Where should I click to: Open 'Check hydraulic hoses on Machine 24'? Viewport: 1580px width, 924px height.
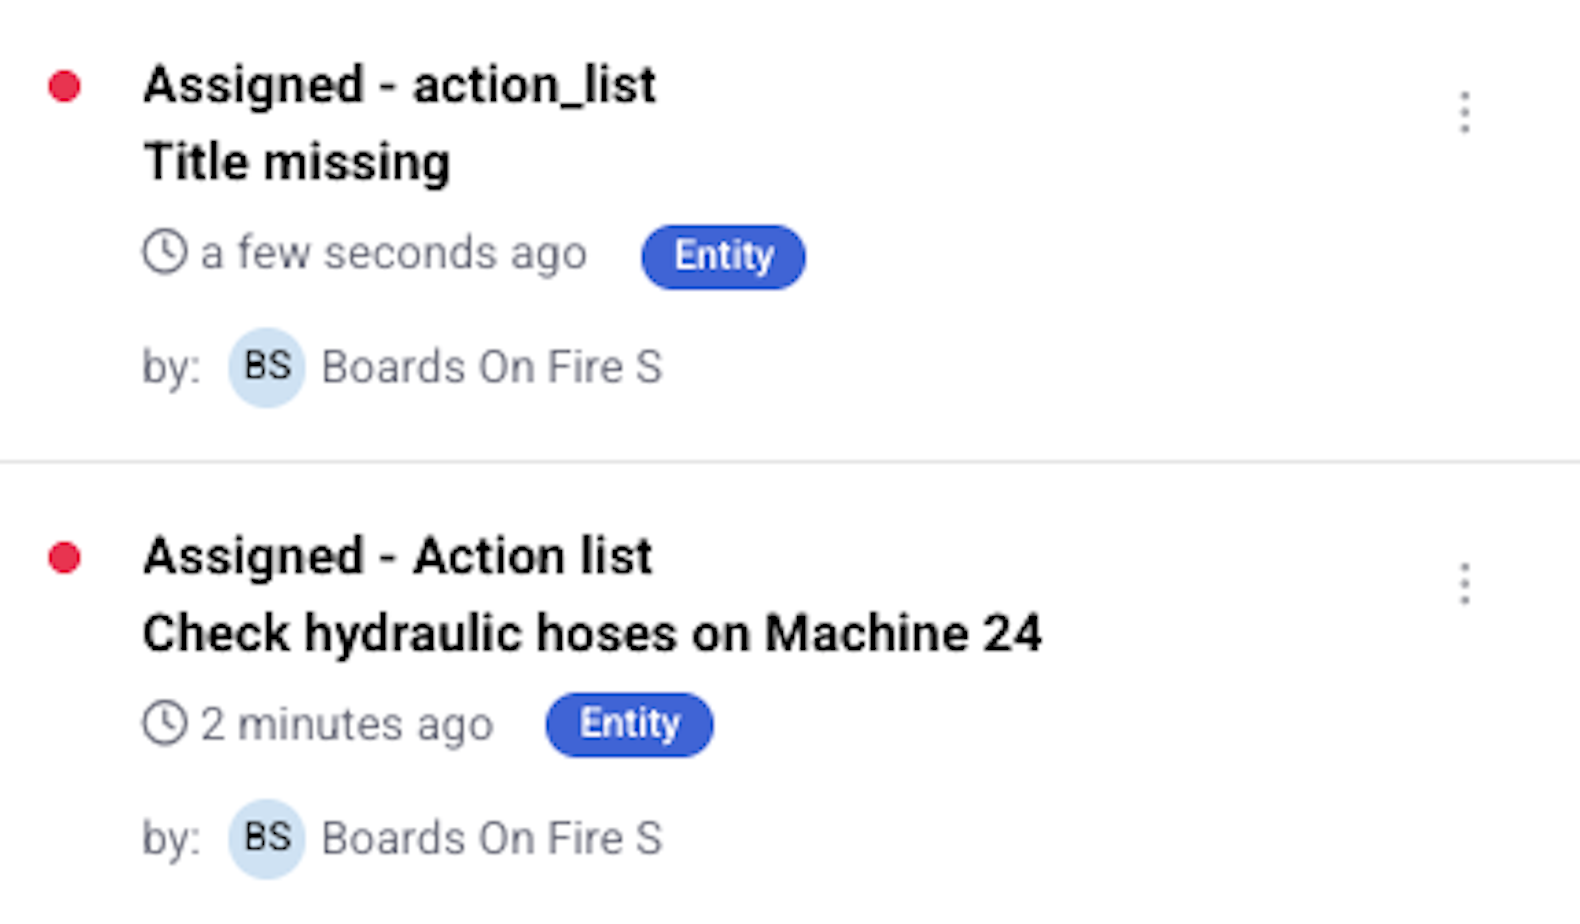click(592, 634)
